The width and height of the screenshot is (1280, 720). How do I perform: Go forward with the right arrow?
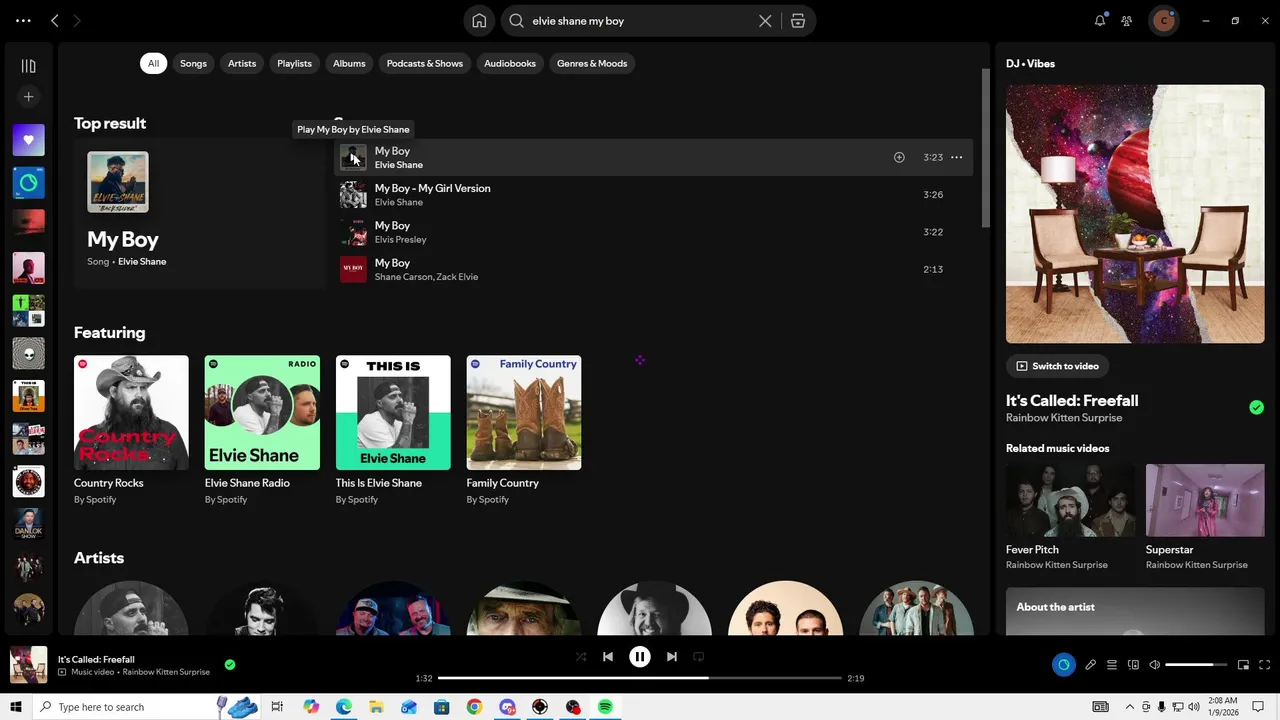pos(77,20)
